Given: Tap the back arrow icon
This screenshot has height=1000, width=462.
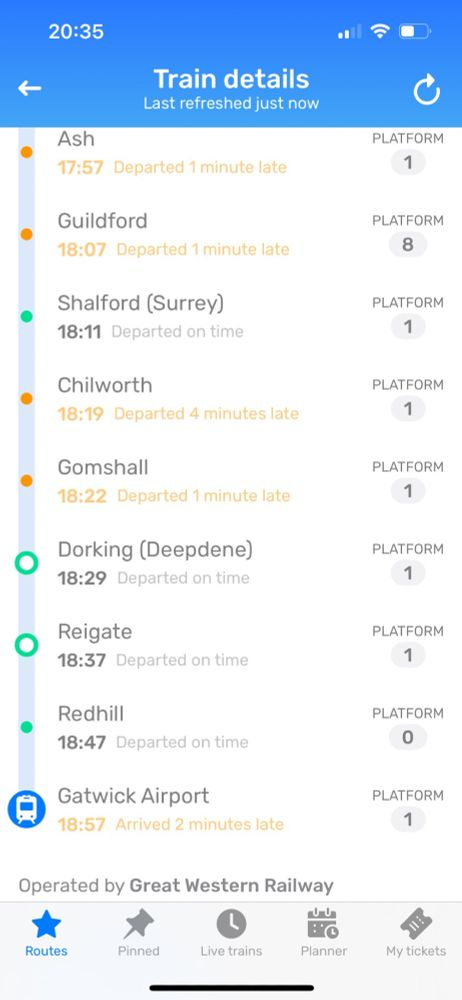Looking at the screenshot, I should (x=29, y=89).
